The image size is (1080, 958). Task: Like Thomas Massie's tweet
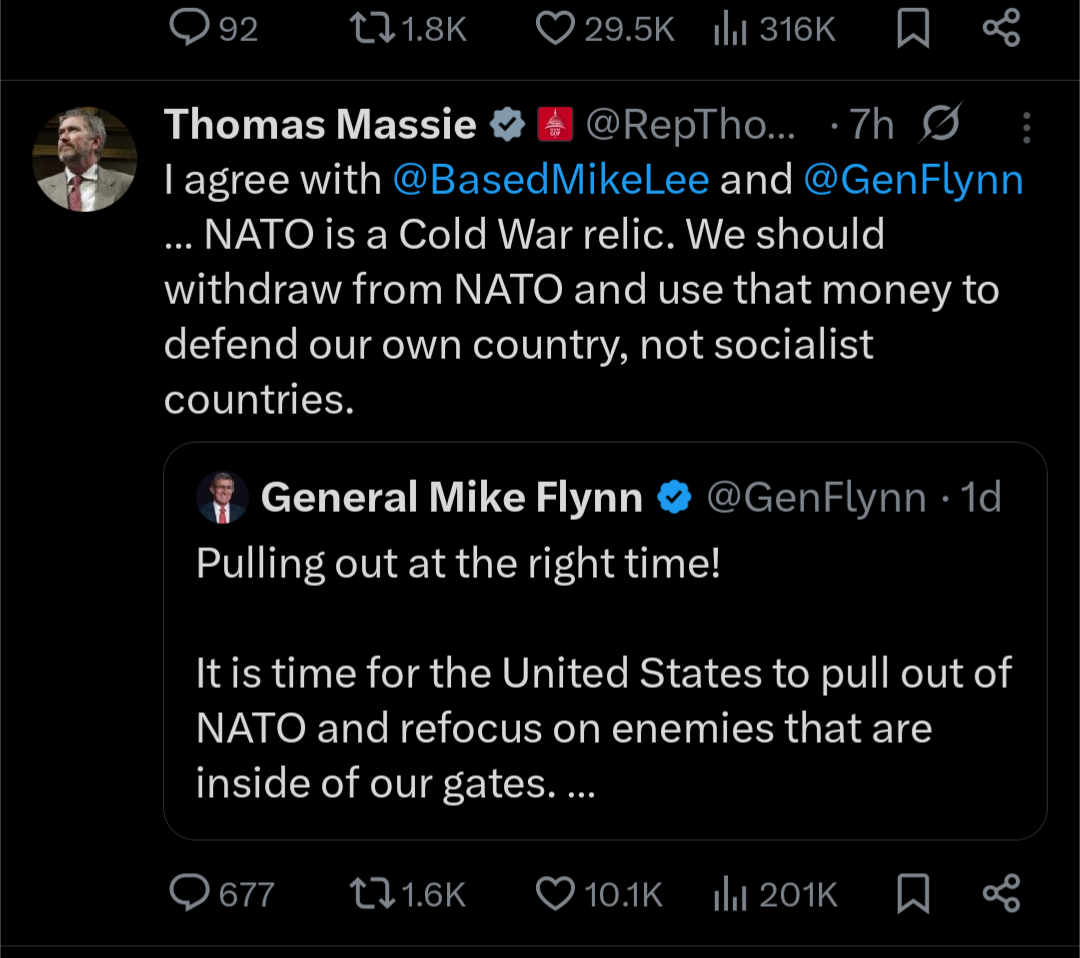click(556, 893)
